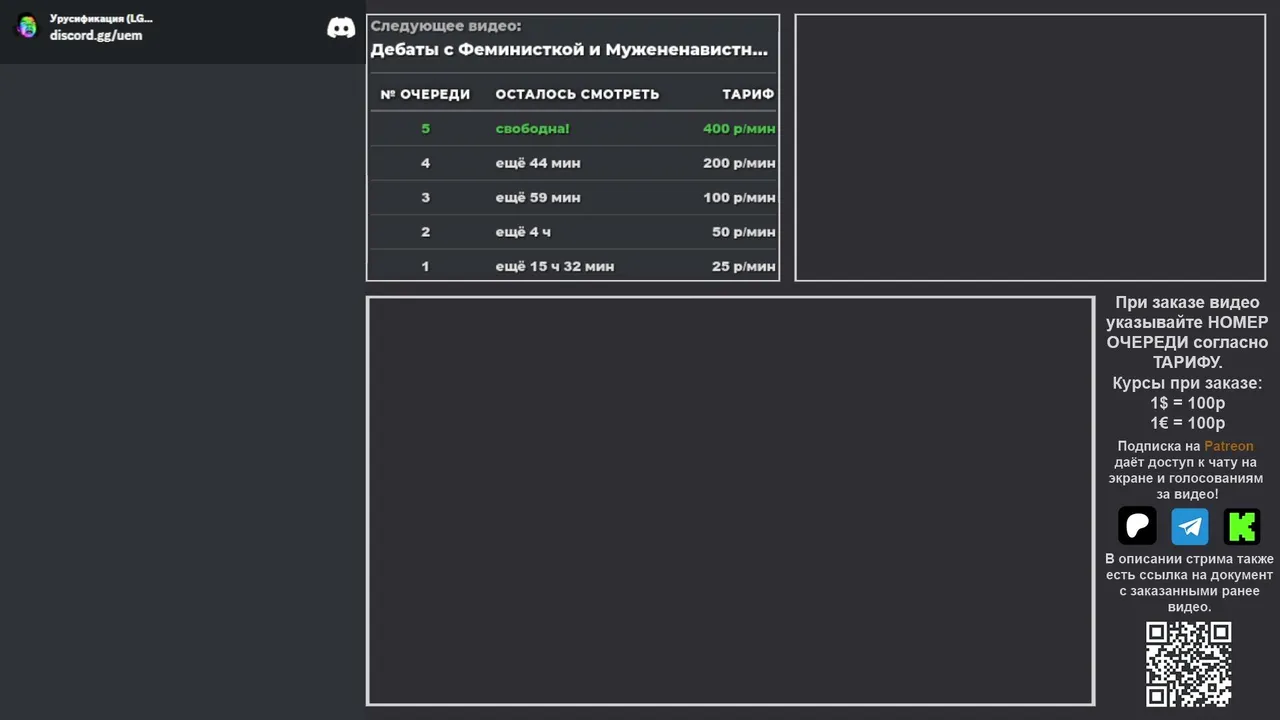Click the orange Patreon word link
The width and height of the screenshot is (1280, 720).
coord(1229,446)
